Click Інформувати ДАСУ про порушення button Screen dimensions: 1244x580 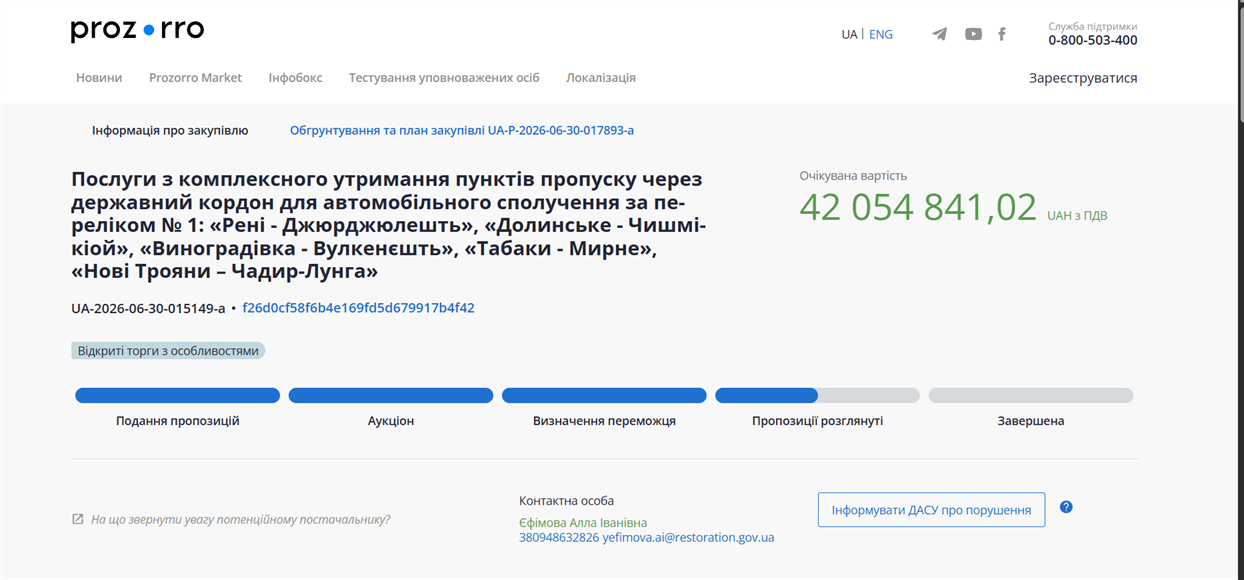[x=931, y=510]
